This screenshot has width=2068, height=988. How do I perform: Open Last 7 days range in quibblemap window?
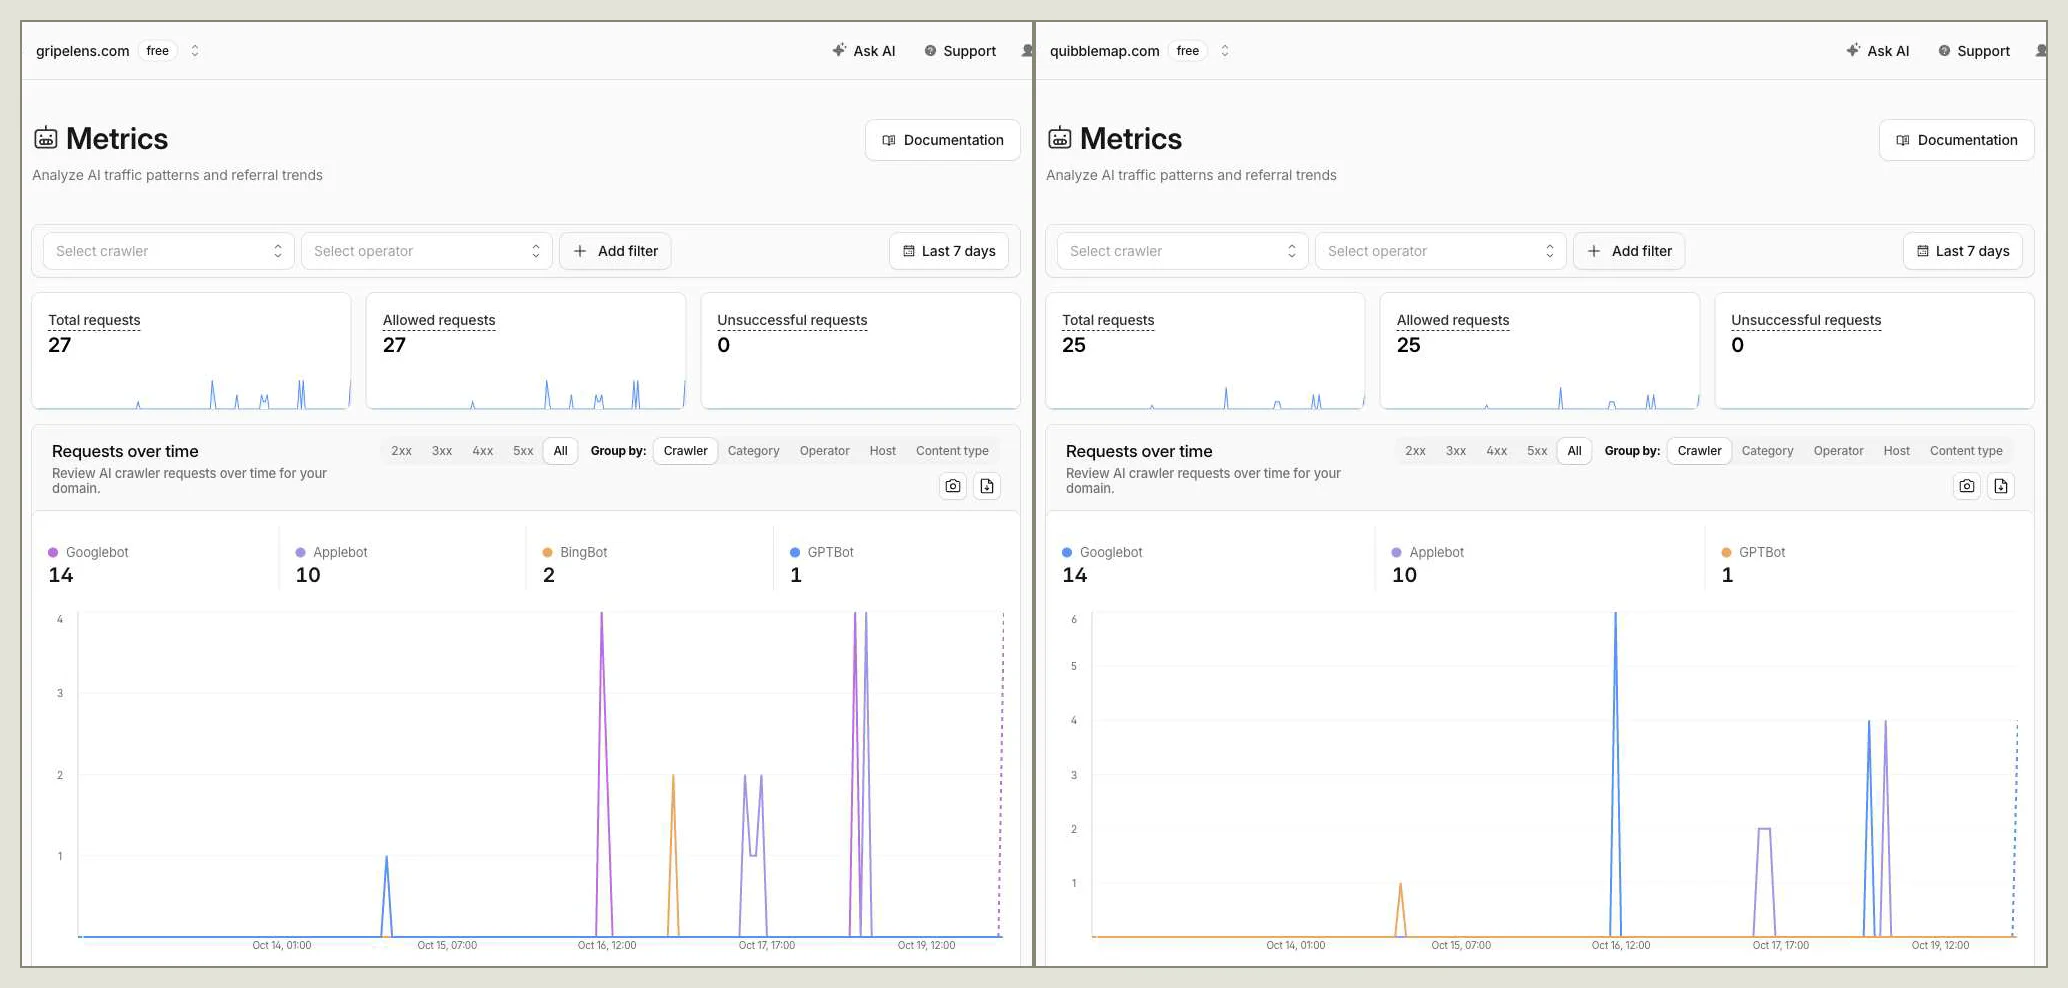point(1963,251)
